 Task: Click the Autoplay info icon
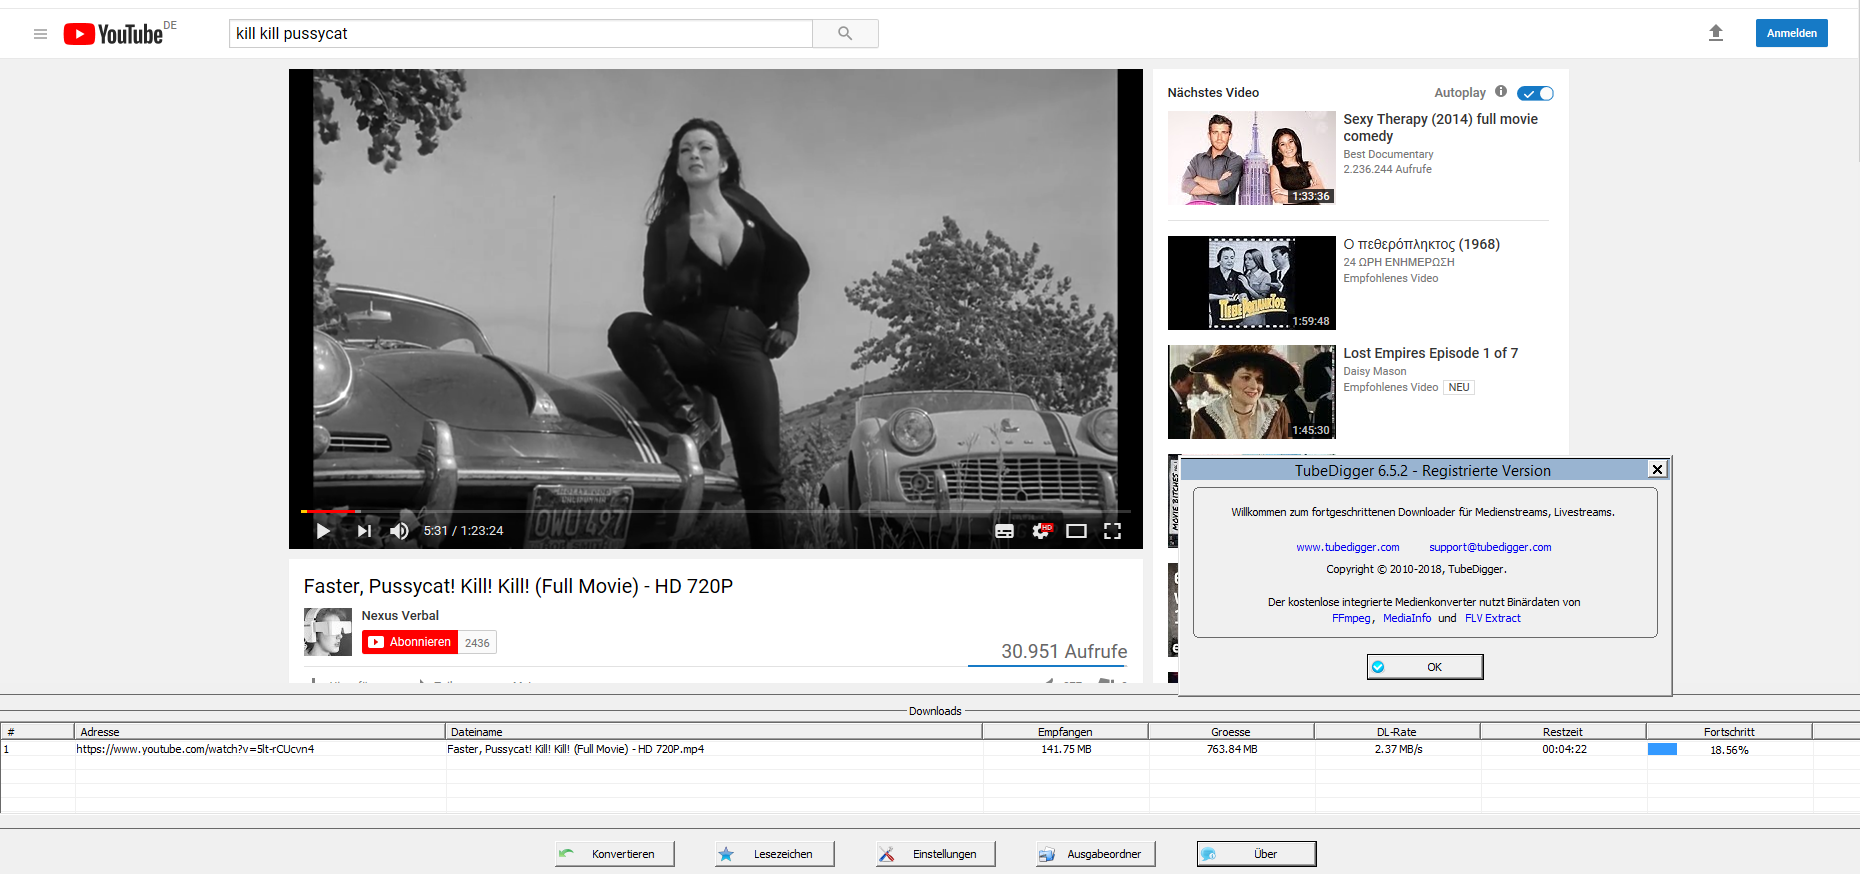point(1501,92)
